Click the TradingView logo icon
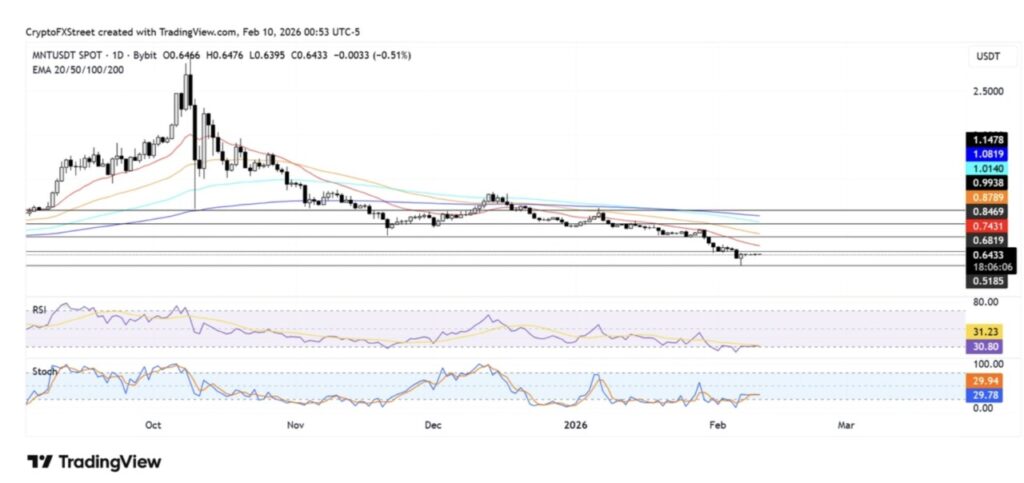Image resolution: width=1024 pixels, height=483 pixels. (x=40, y=462)
